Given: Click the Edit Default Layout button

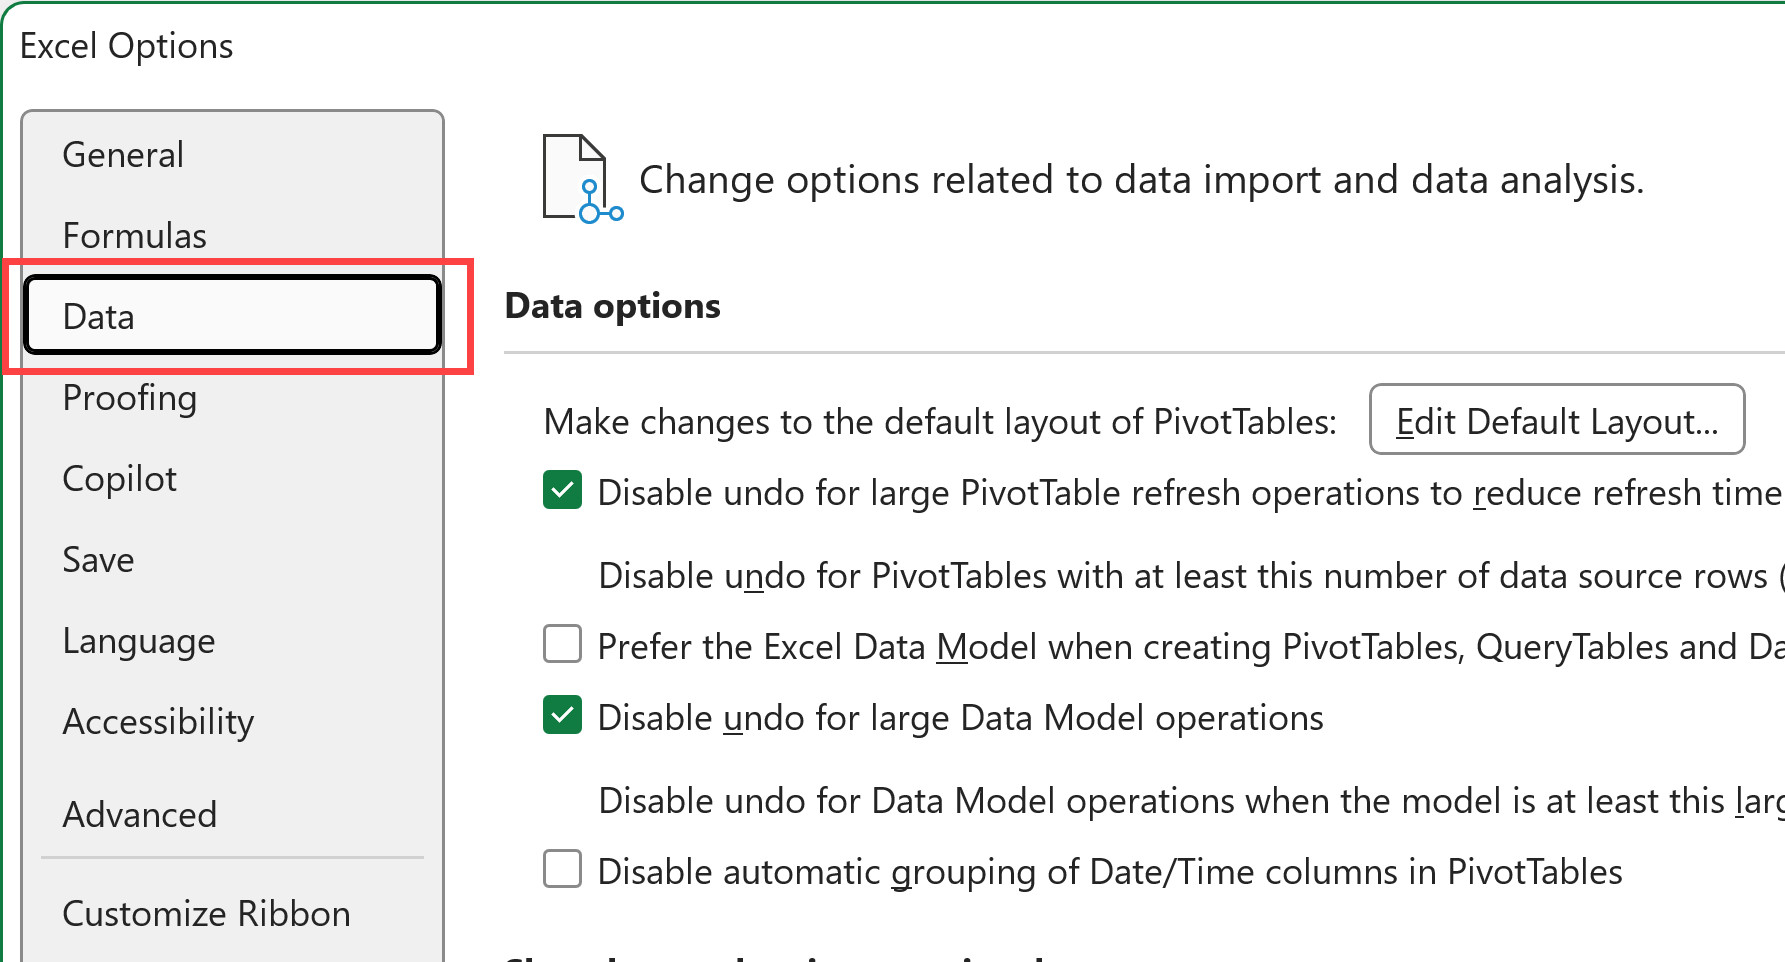Looking at the screenshot, I should point(1556,420).
